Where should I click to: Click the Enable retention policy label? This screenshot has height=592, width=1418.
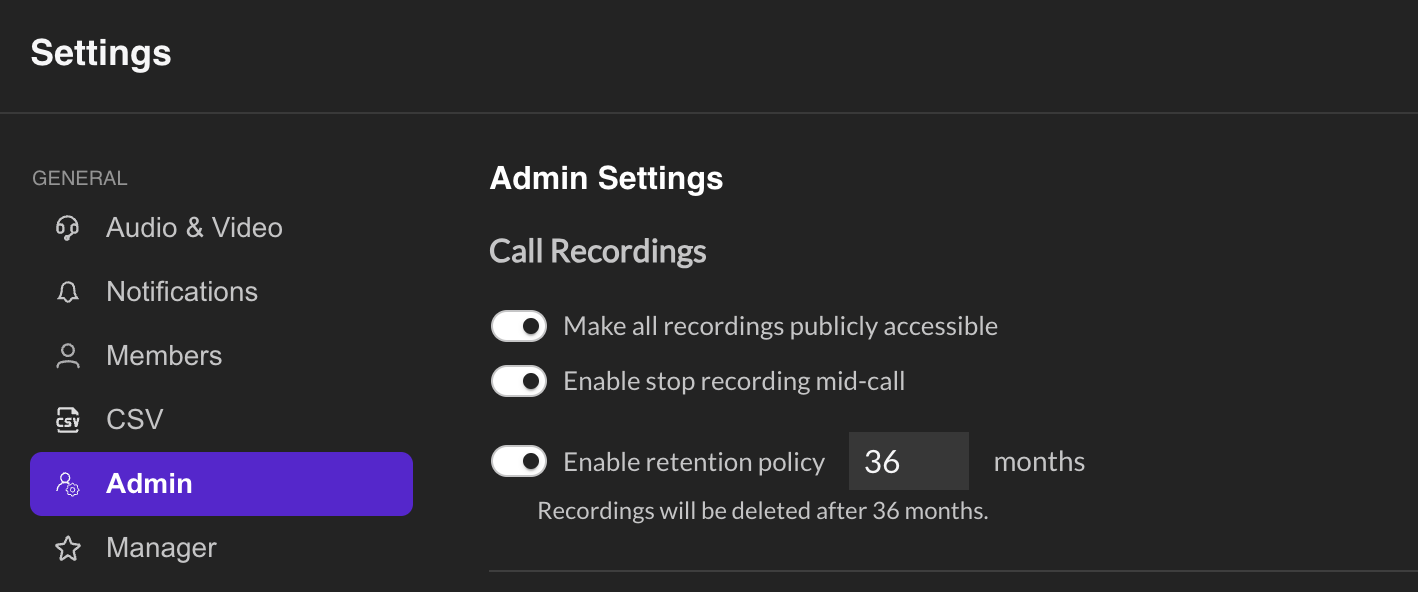coord(694,462)
